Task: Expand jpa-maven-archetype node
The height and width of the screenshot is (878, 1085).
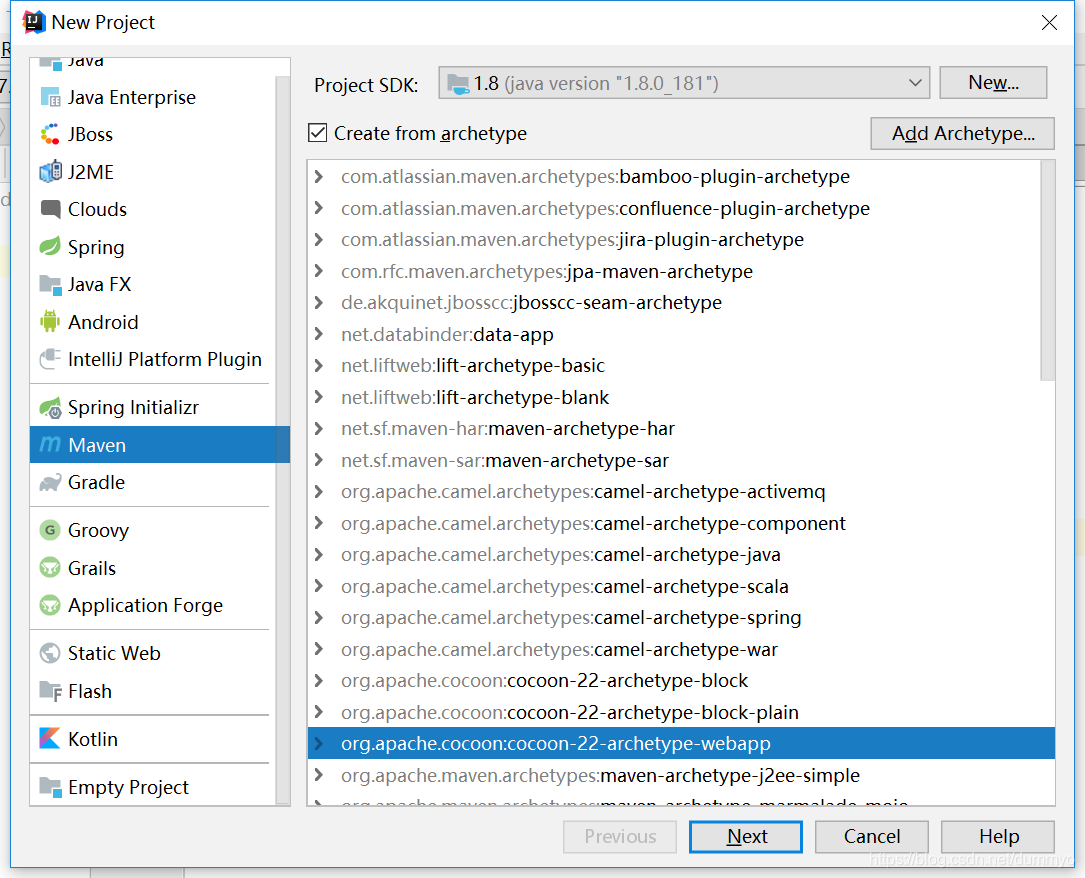Action: coord(318,271)
